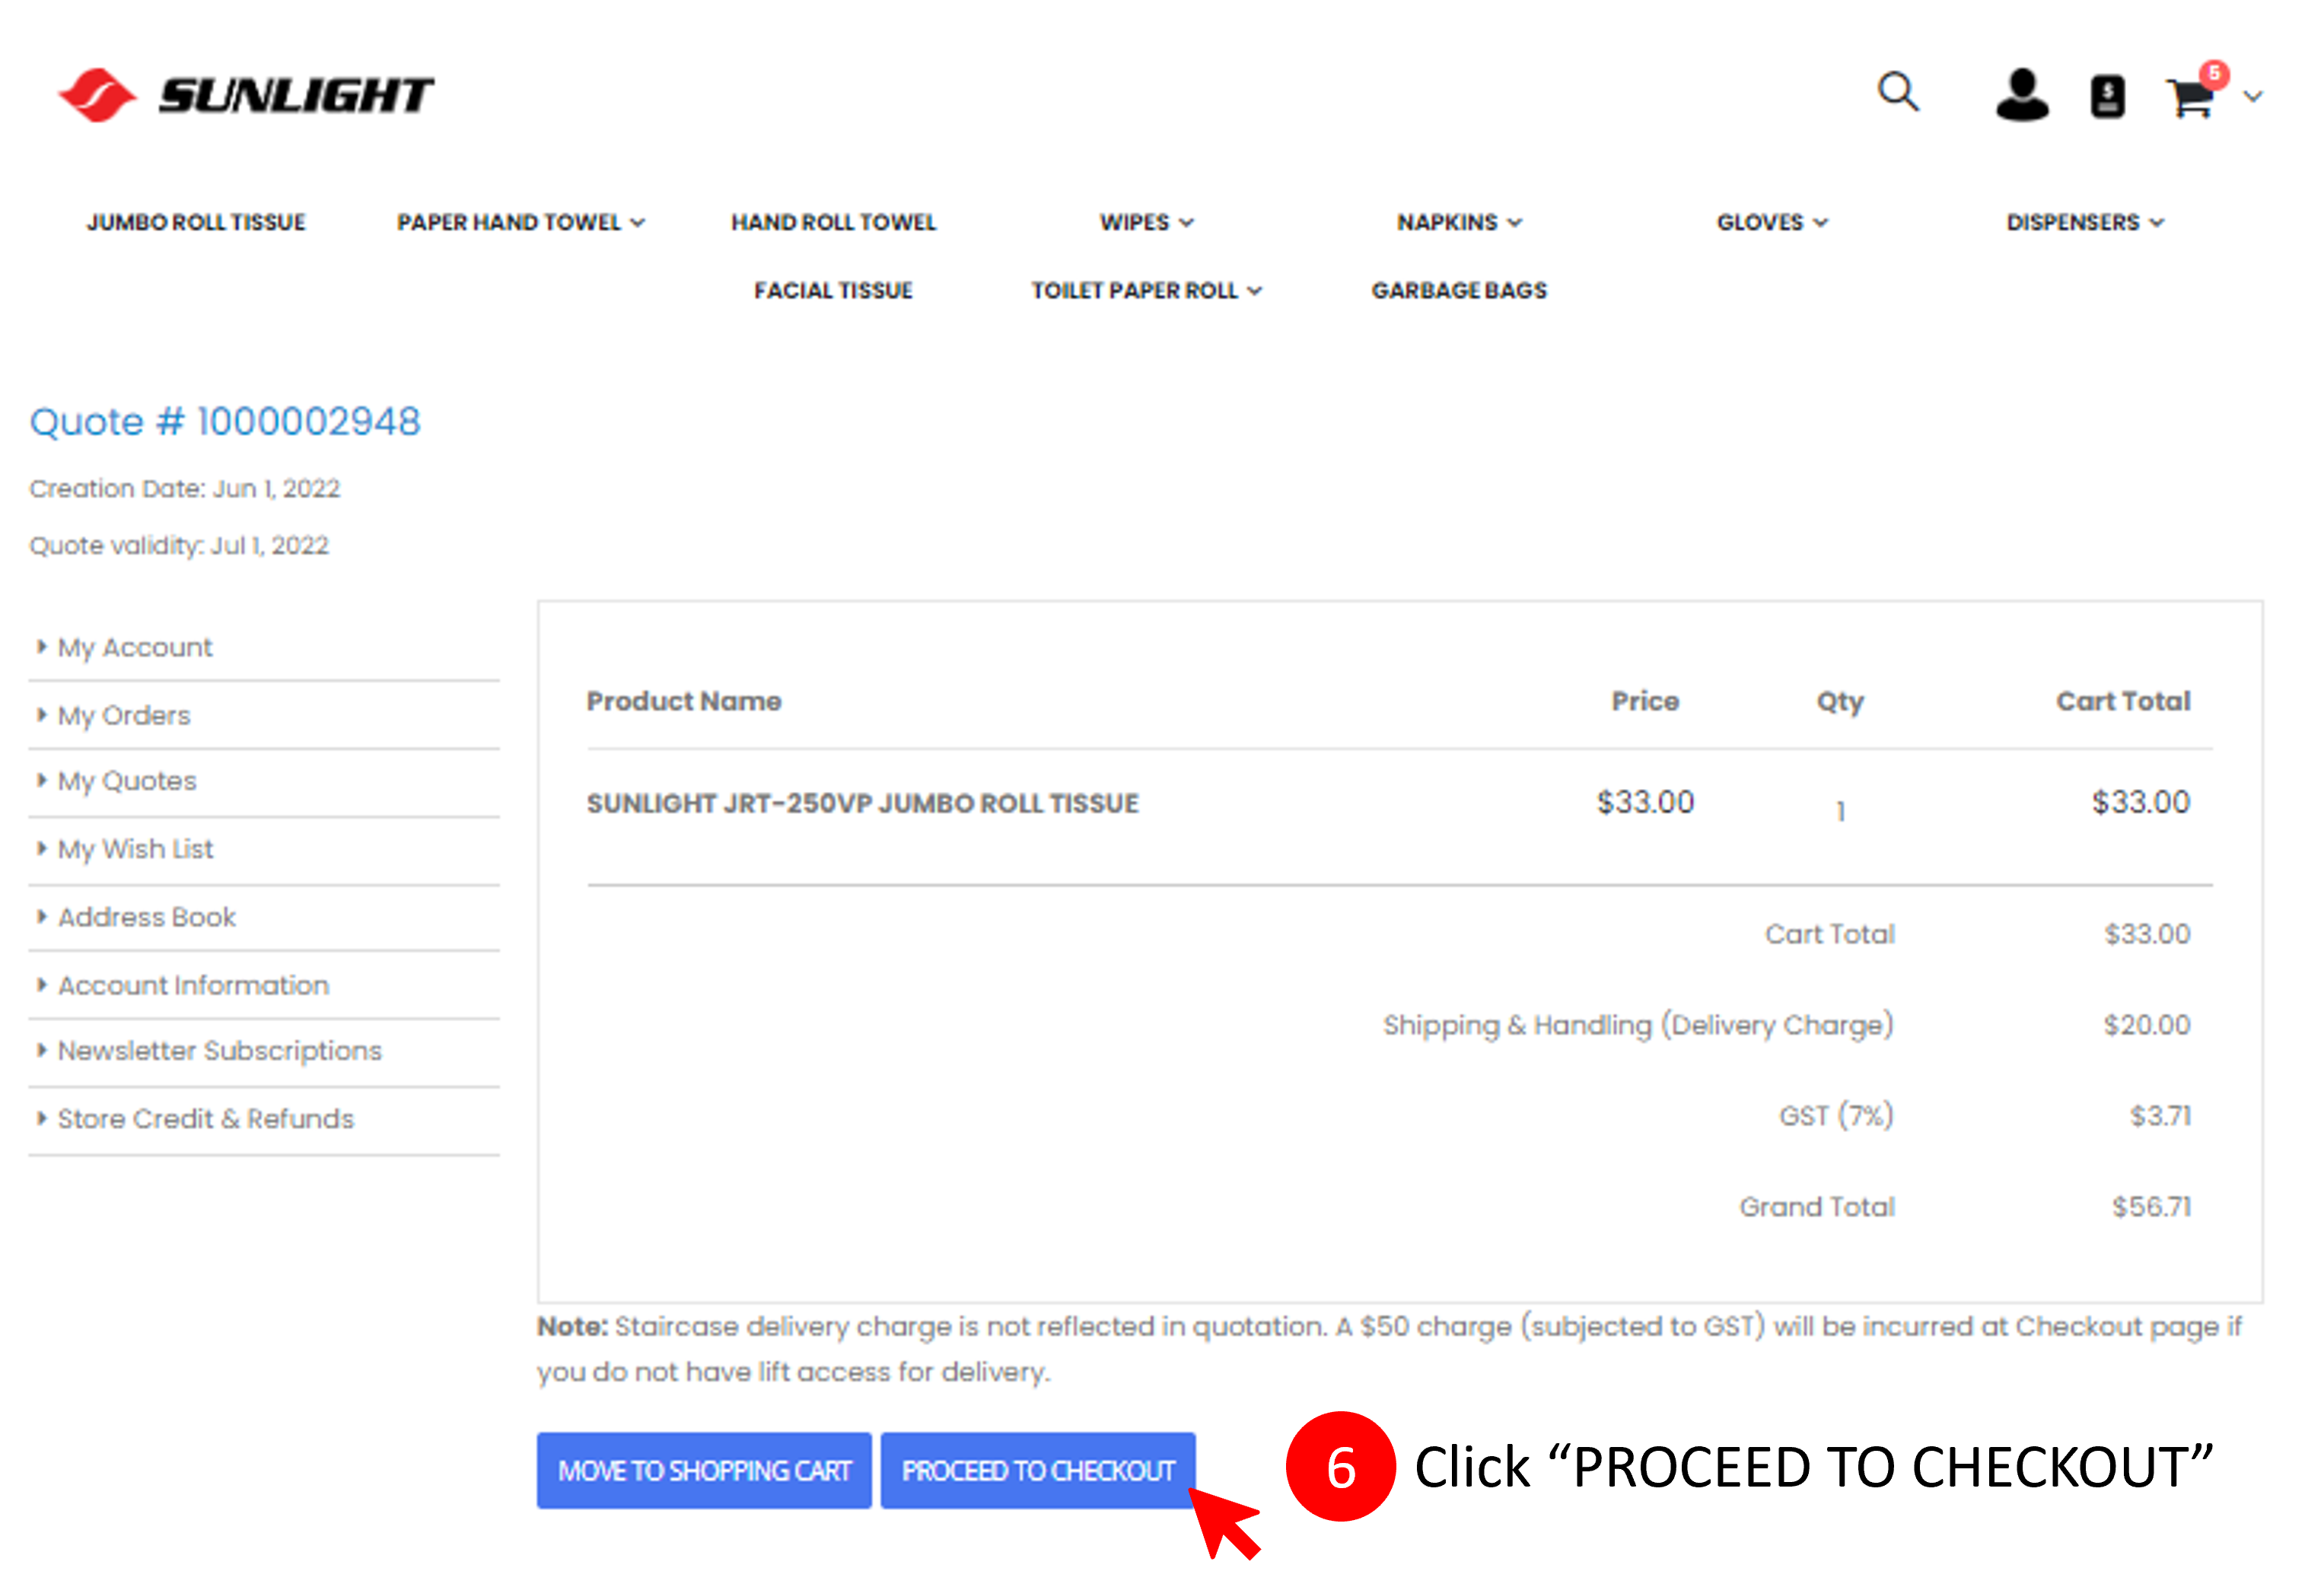Select the Quote # 1000002948 heading

(225, 422)
